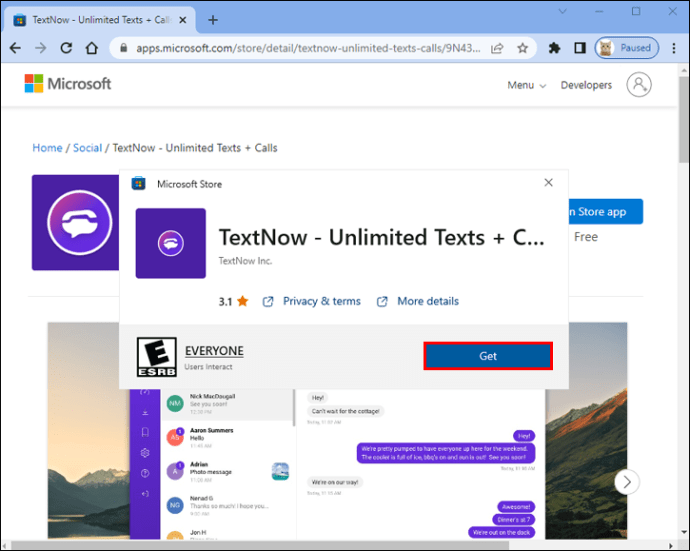
Task: Open Chrome three-dot menu
Action: tap(672, 48)
